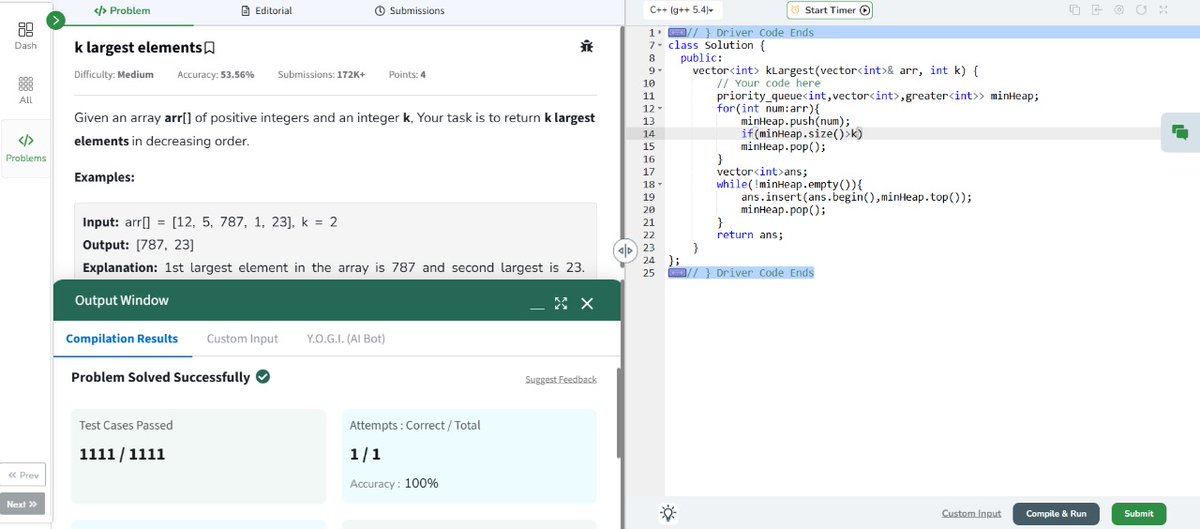Switch to the Submissions tab
1200x529 pixels.
tap(409, 10)
